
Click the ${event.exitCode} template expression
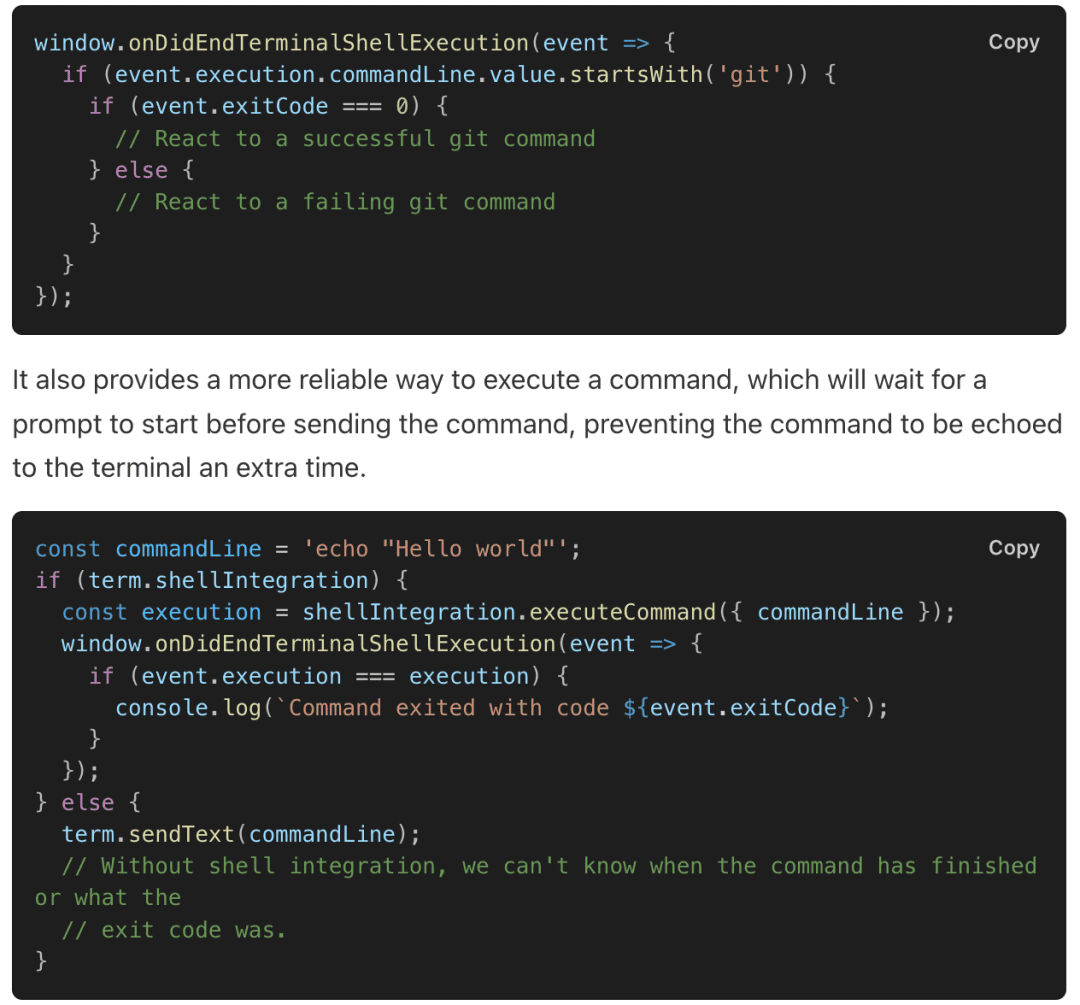pos(736,708)
